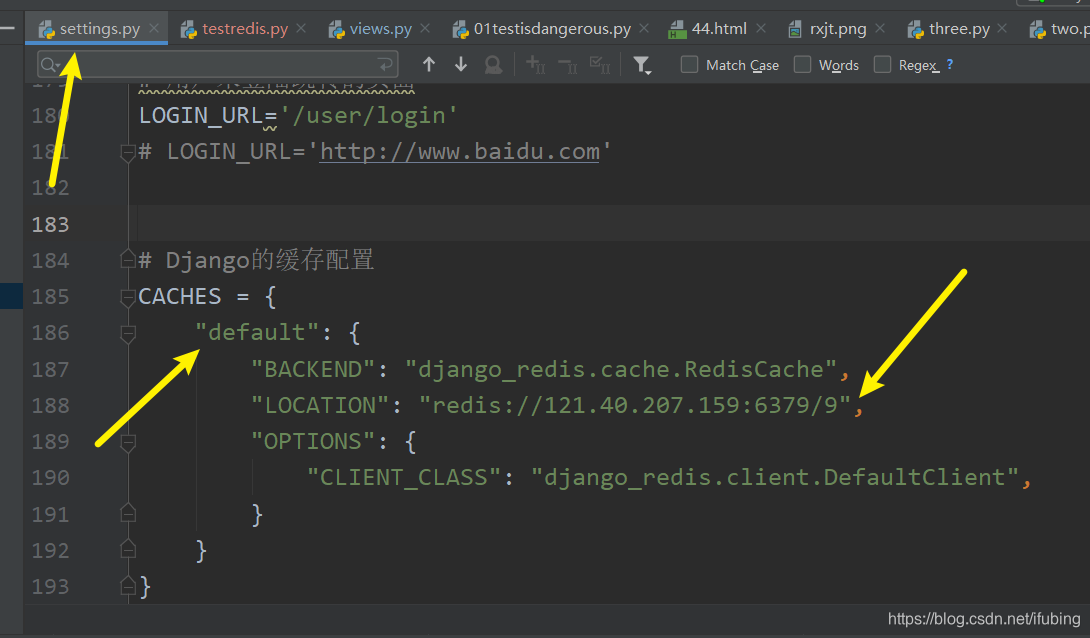Collapse the "OPTIONS" dict at line 189
Screen dimensions: 1090x638
128,441
